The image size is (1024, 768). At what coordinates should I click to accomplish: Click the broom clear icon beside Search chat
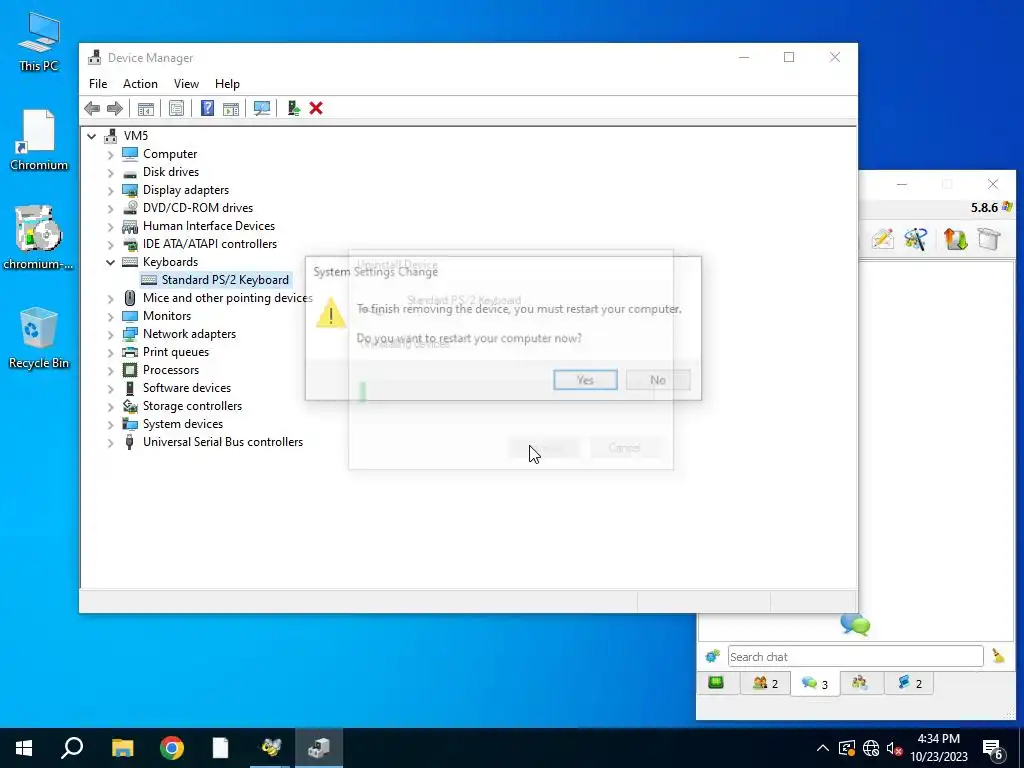[x=998, y=656]
